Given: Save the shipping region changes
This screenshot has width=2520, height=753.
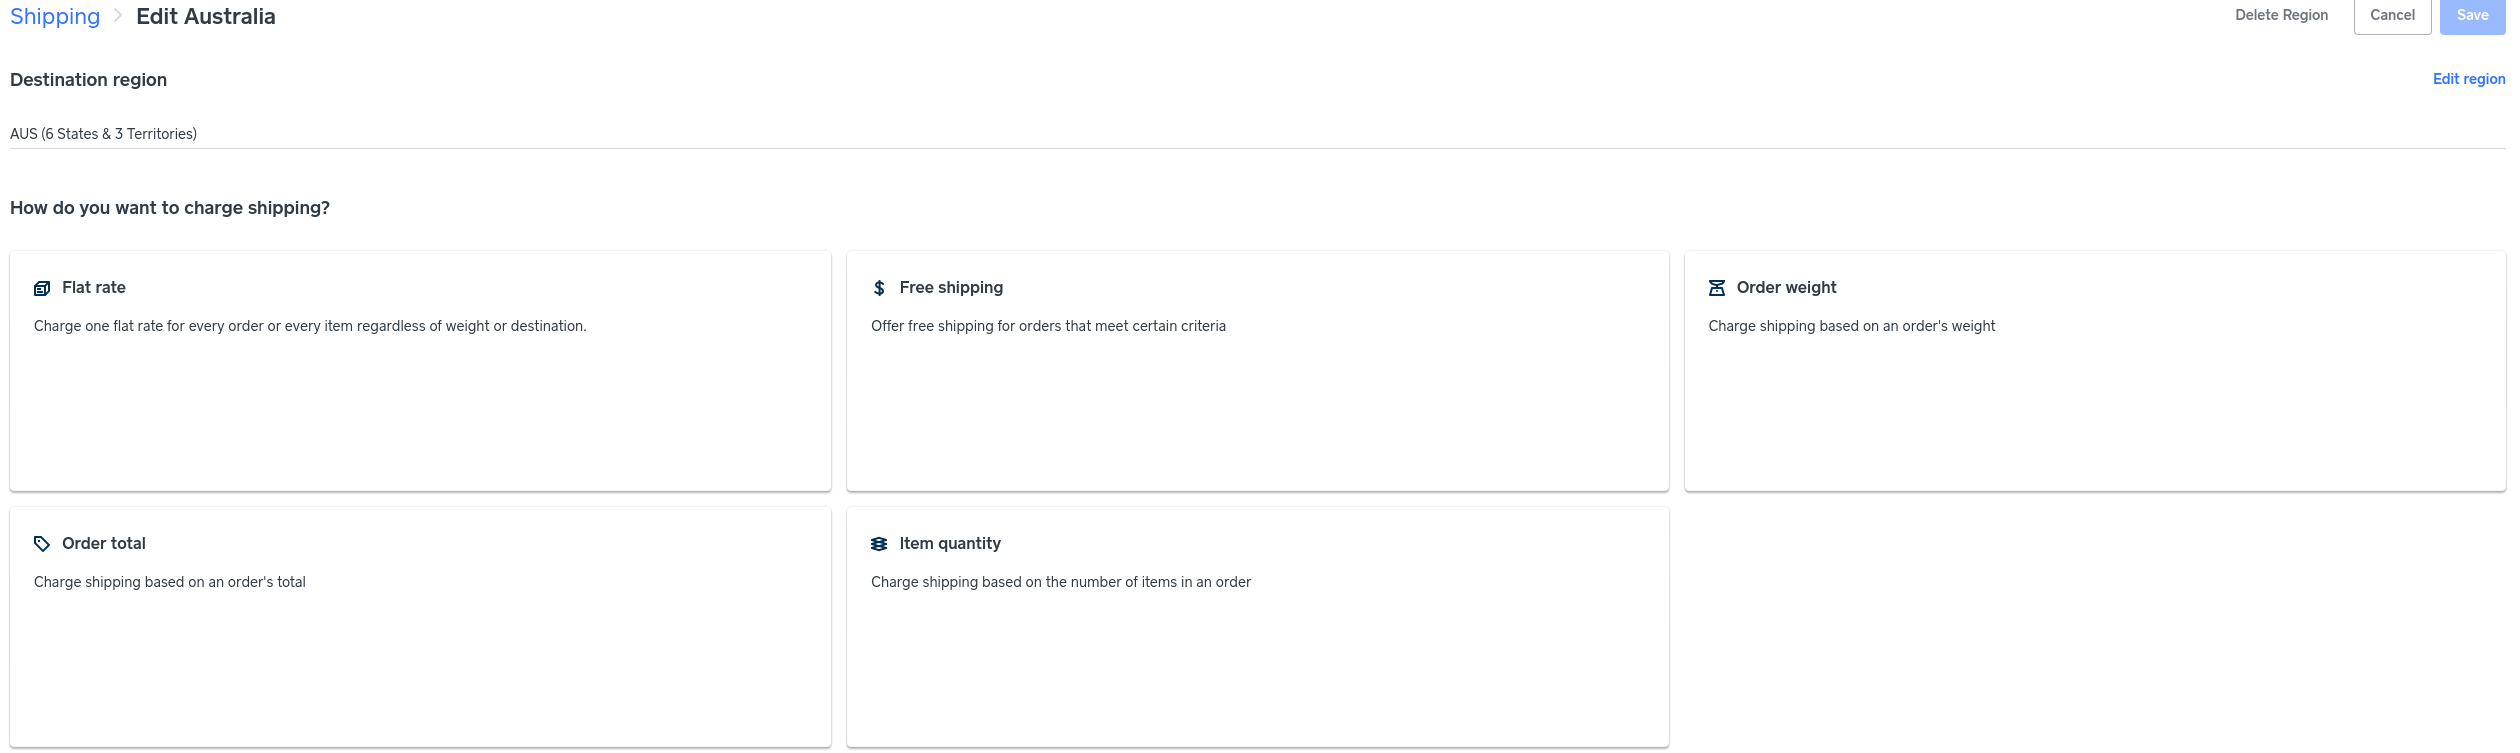Looking at the screenshot, I should tap(2472, 15).
